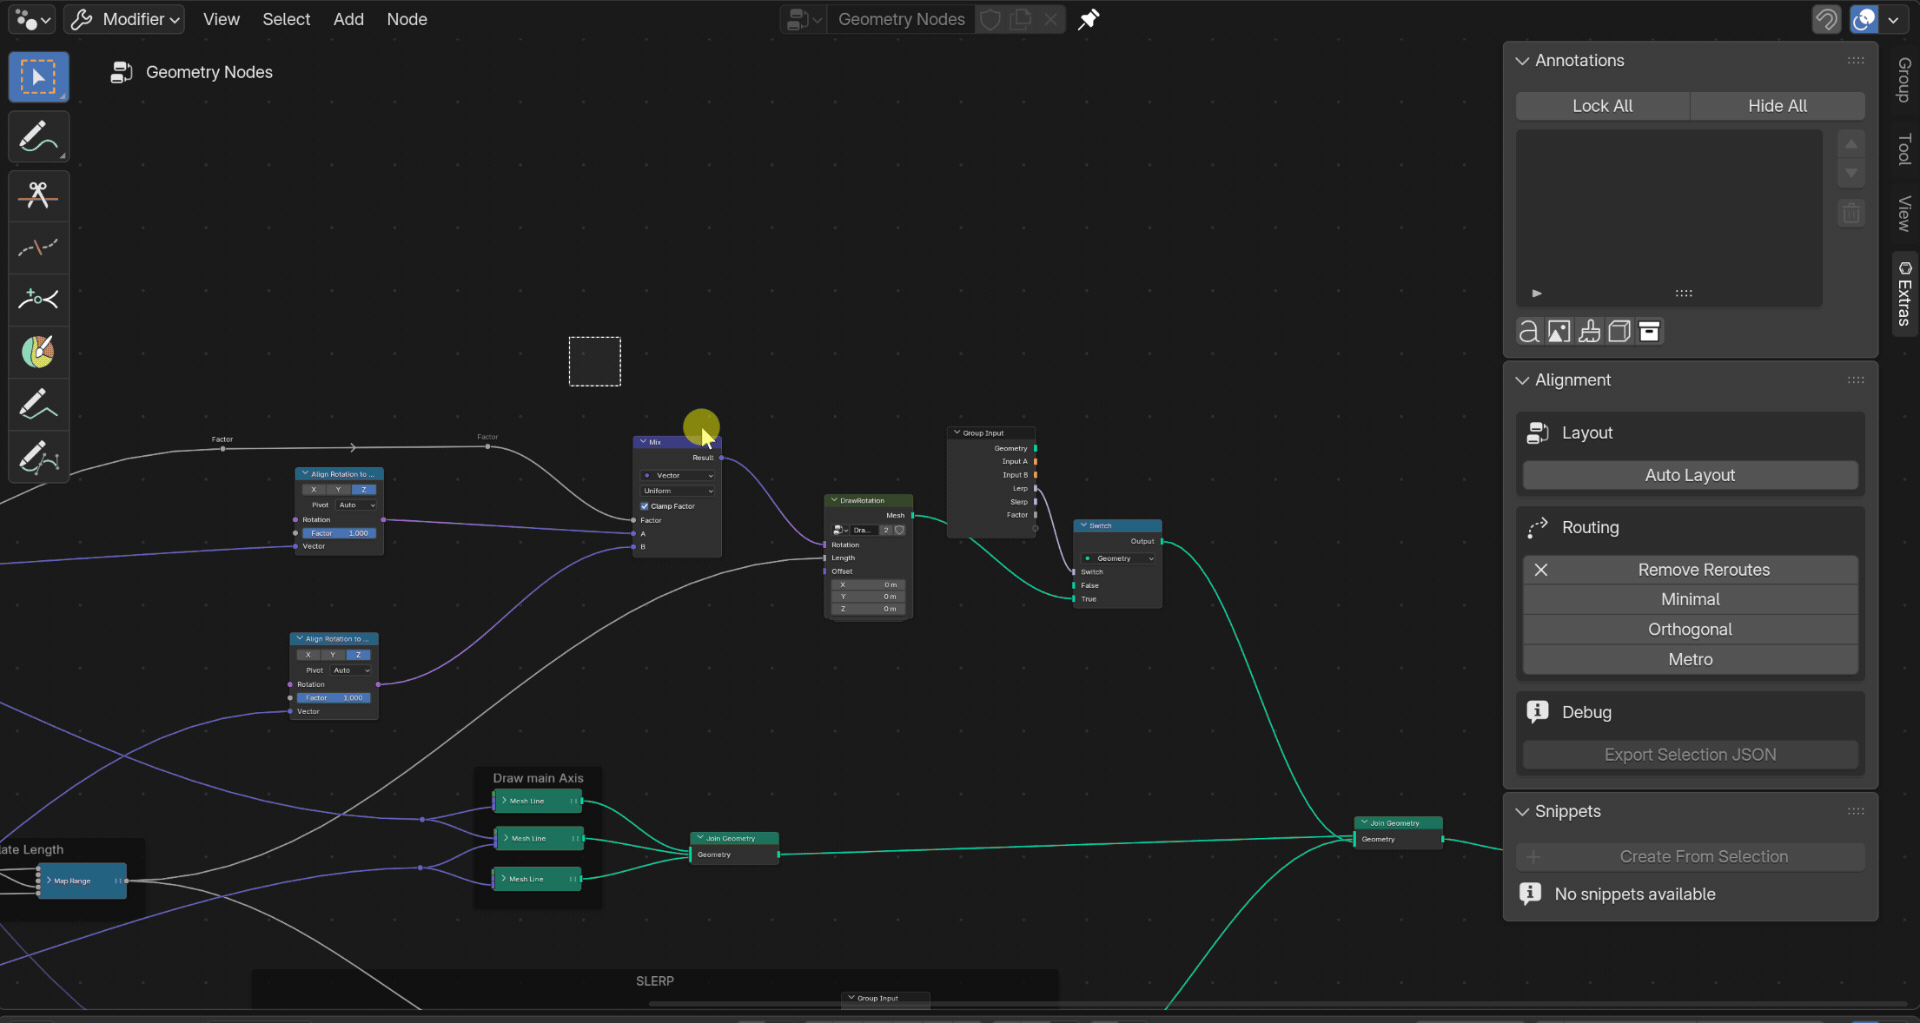Move annotation up arrow

tap(1851, 144)
